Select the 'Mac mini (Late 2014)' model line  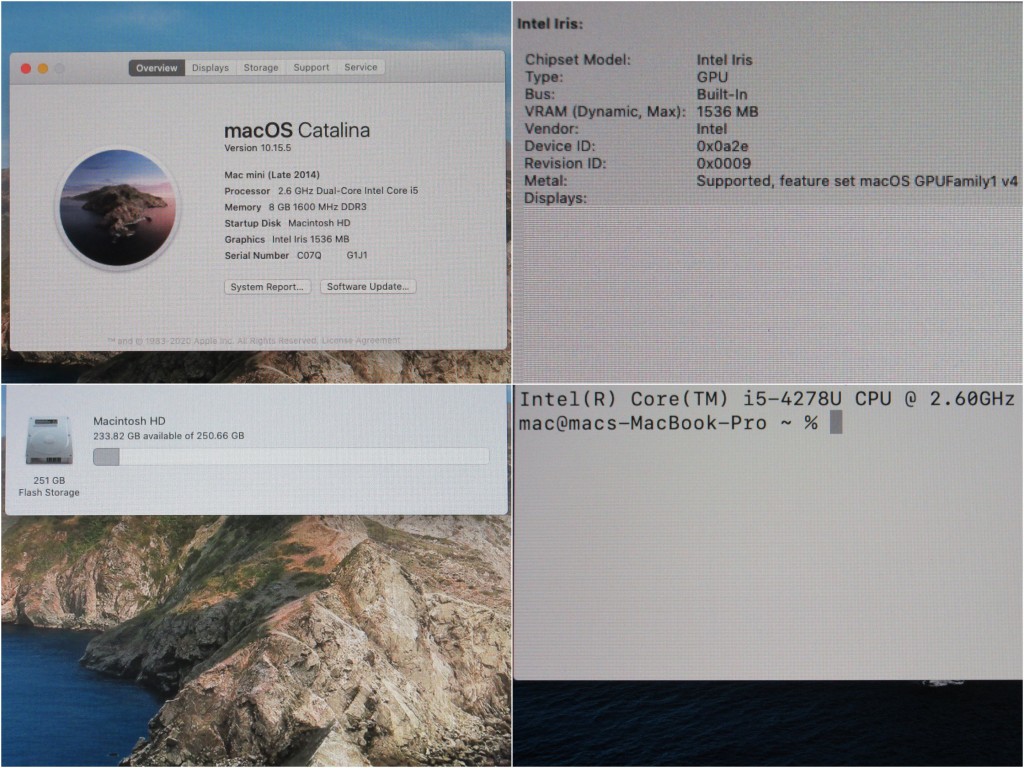(x=272, y=175)
